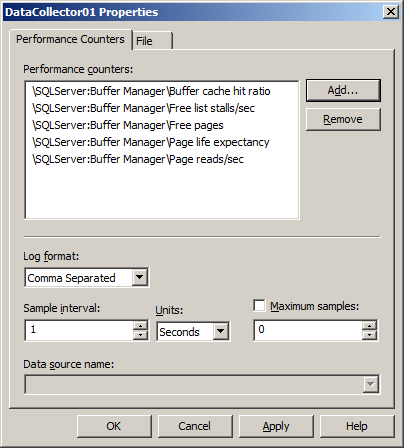
Task: Select the Page reads/sec counter
Action: tap(138, 159)
